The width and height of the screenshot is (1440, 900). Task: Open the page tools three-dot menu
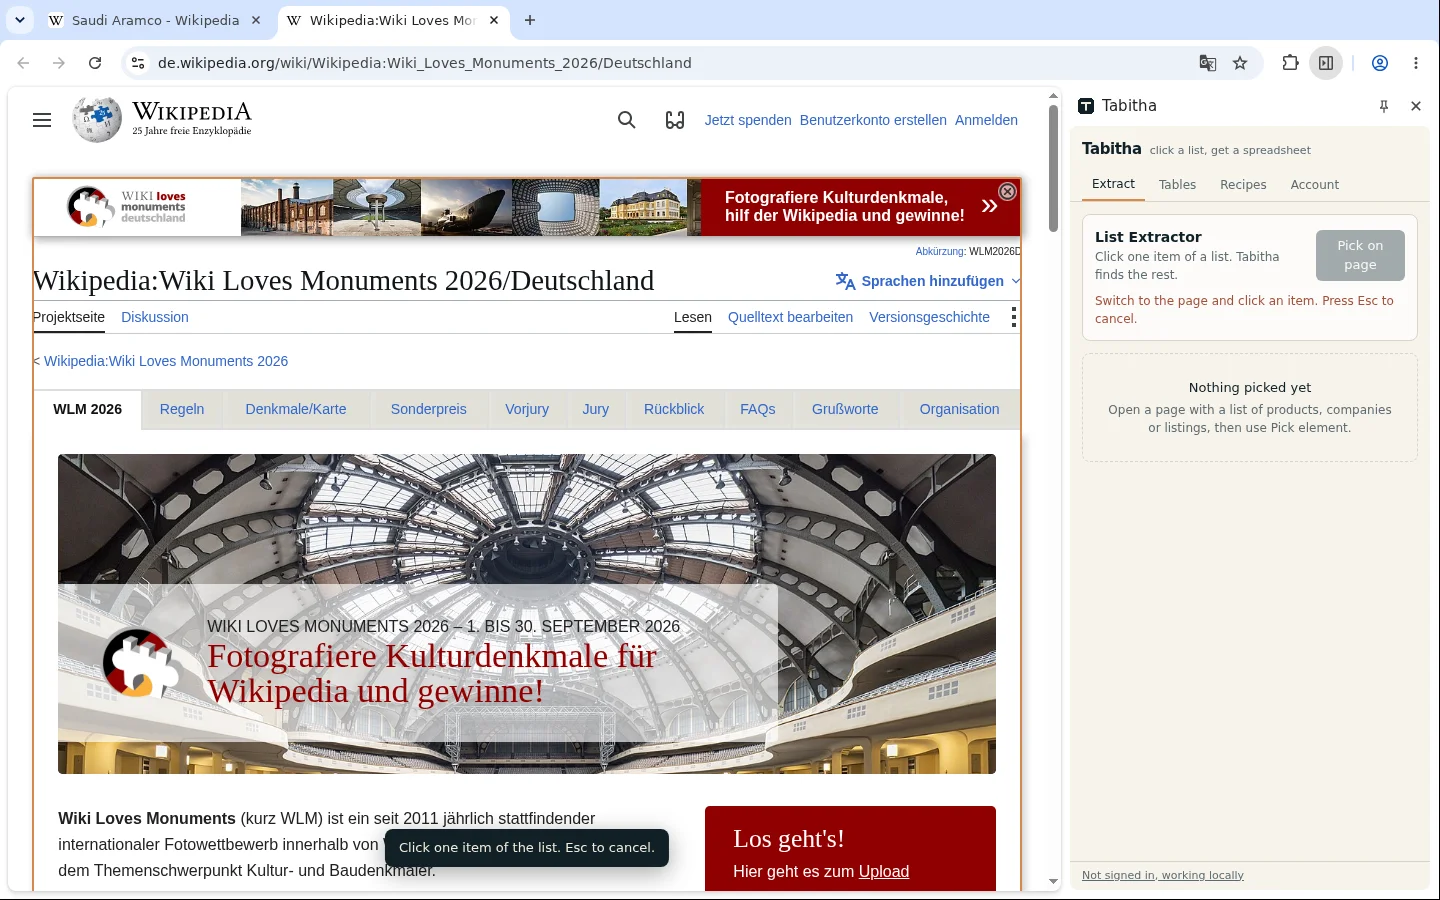pyautogui.click(x=1014, y=317)
